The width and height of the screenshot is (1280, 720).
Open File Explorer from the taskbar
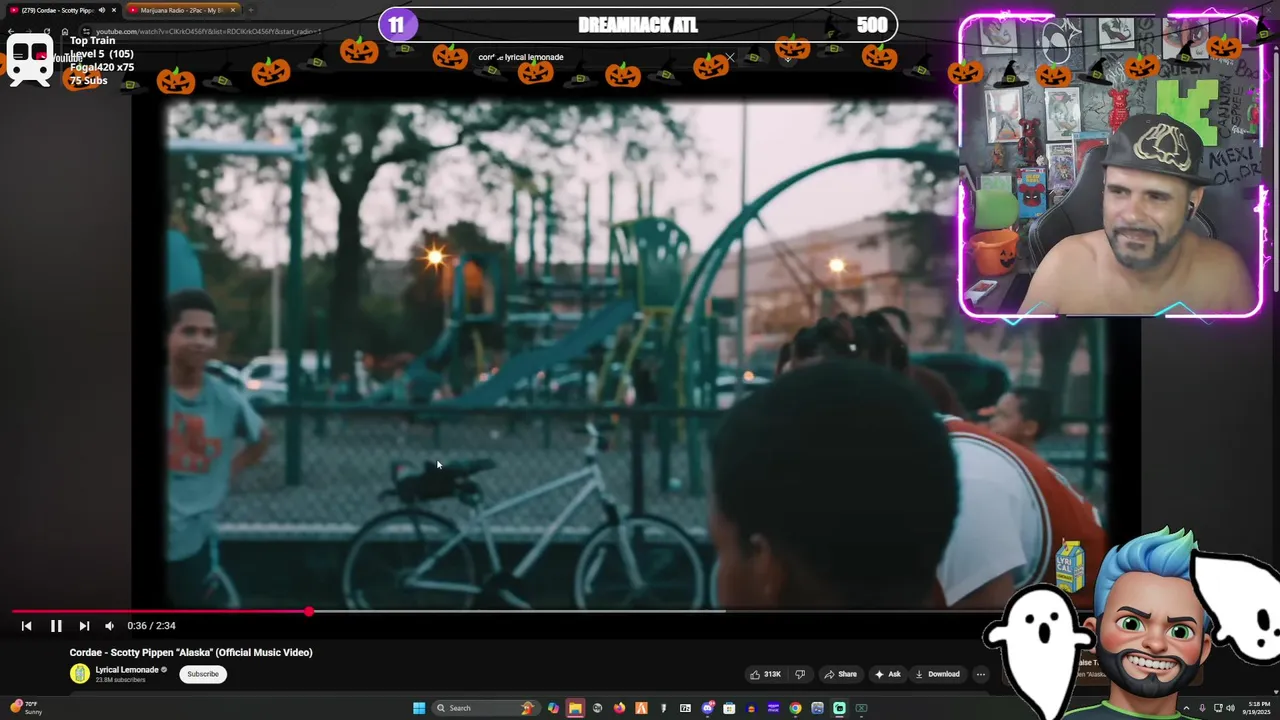point(575,708)
